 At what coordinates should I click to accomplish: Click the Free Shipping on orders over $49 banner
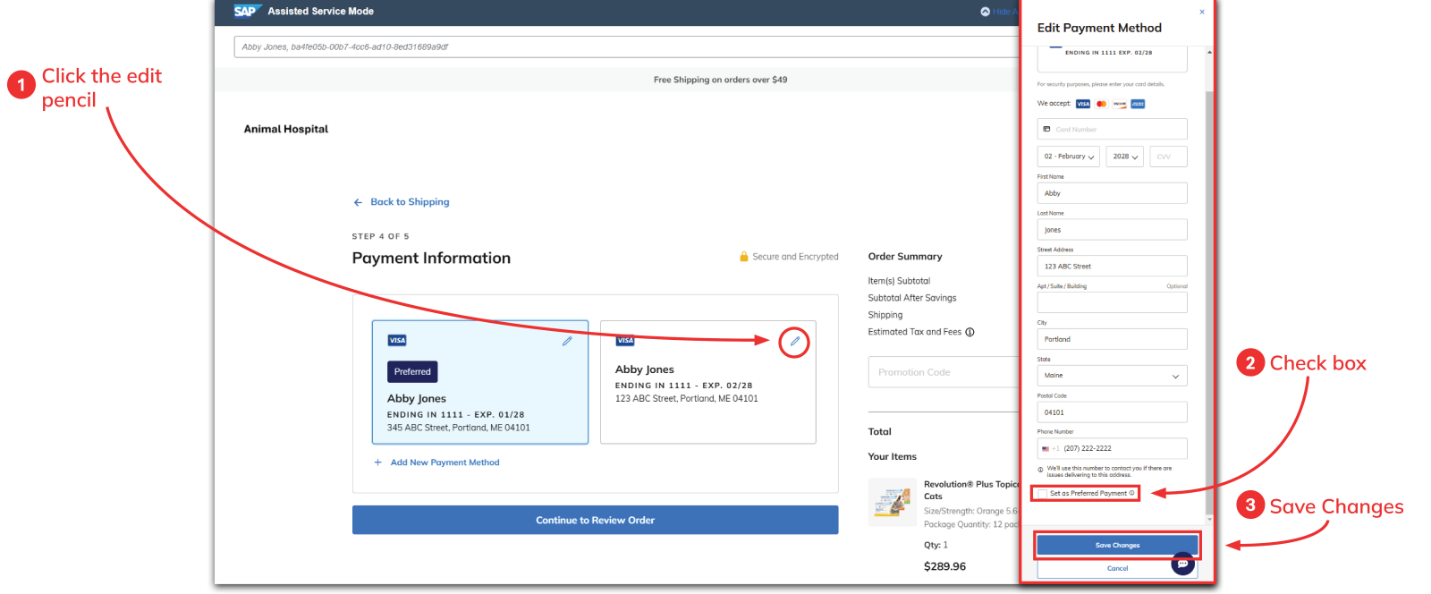point(720,79)
